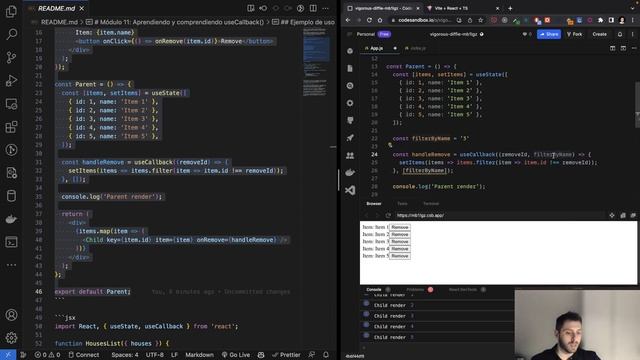The width and height of the screenshot is (640, 360).
Task: Remove Item 1 in the preview
Action: coord(400,227)
